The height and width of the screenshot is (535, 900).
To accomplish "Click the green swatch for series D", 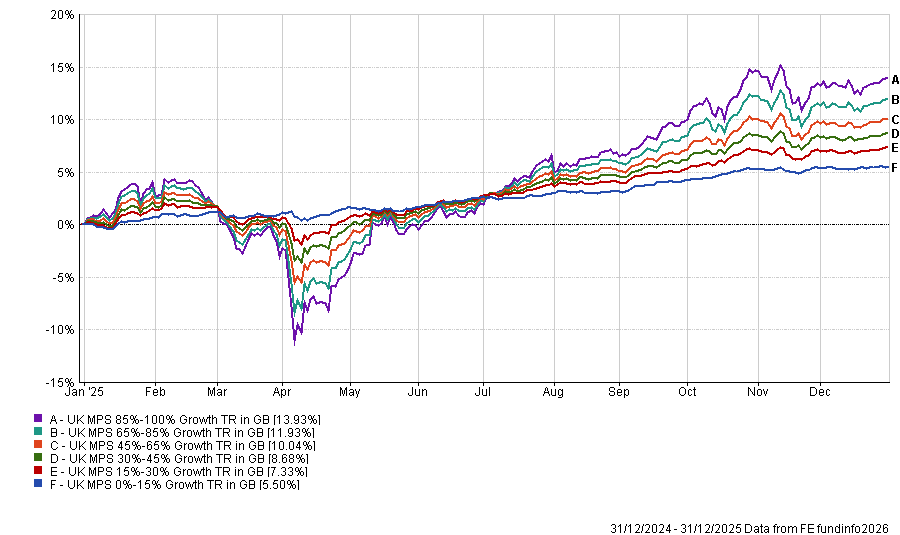I will click(38, 458).
